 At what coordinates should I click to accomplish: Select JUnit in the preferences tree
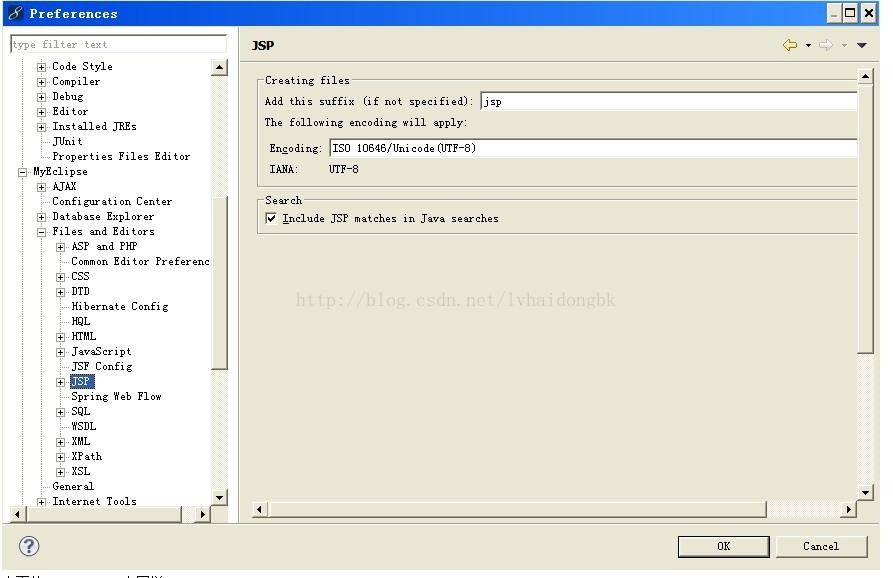pos(67,141)
